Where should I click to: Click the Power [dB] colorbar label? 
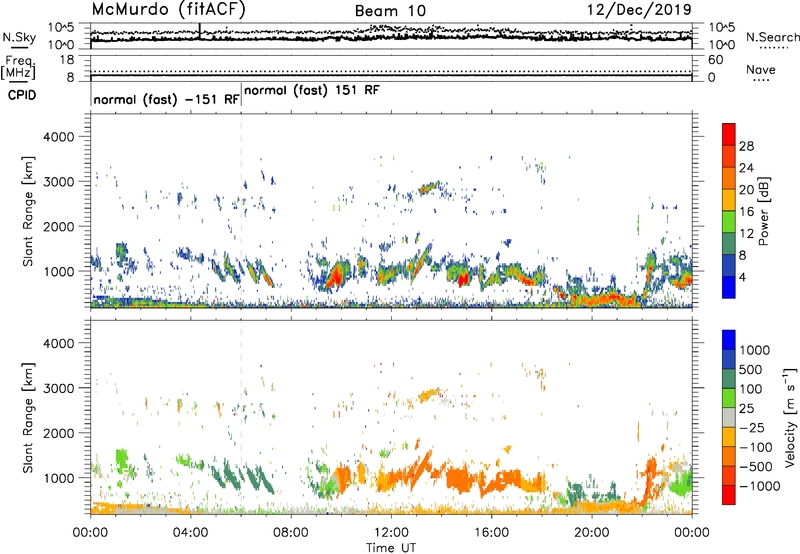click(764, 211)
